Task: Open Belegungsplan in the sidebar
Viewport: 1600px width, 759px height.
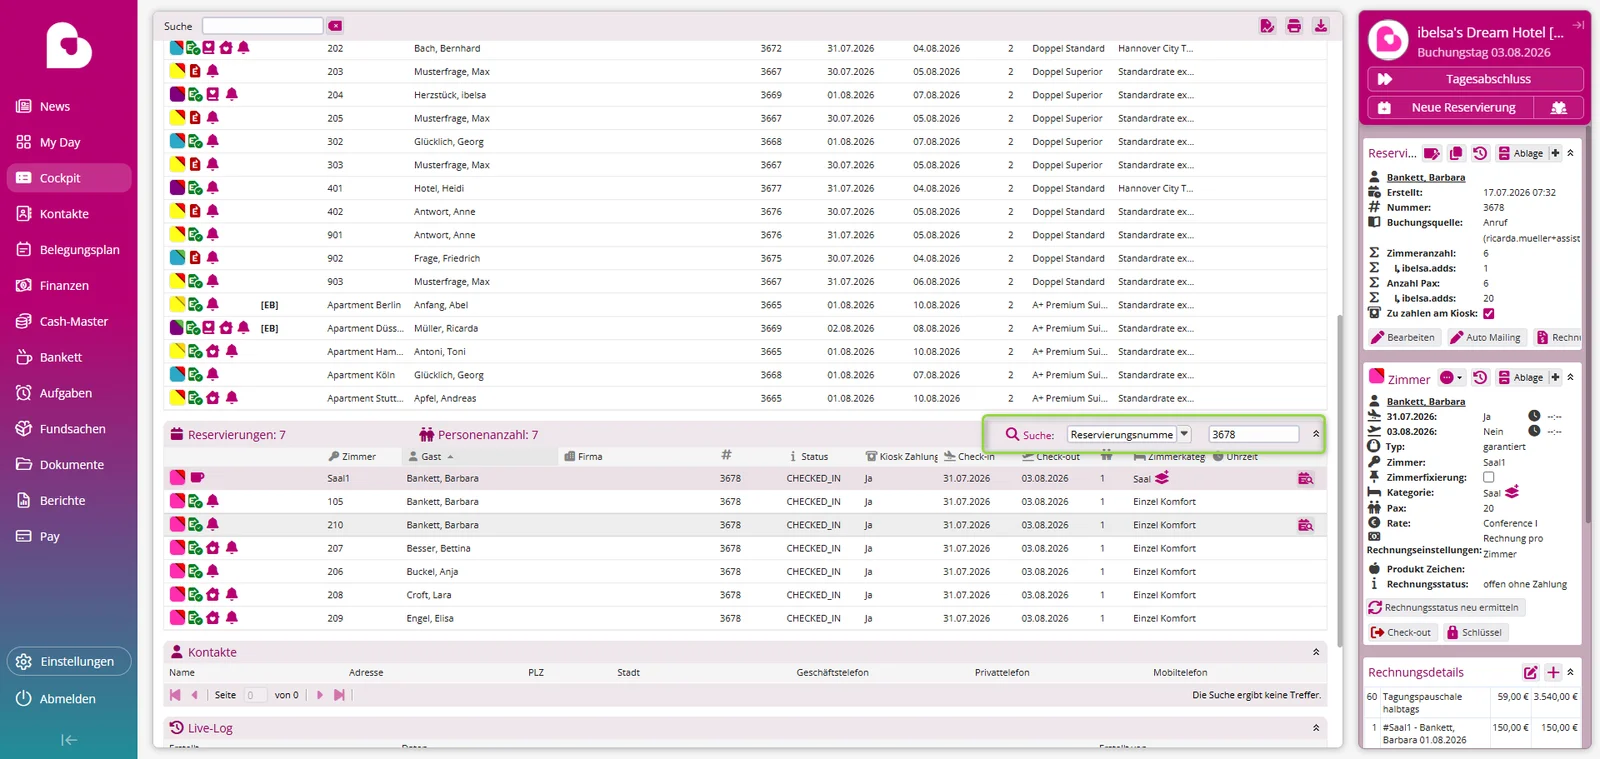Action: point(69,250)
